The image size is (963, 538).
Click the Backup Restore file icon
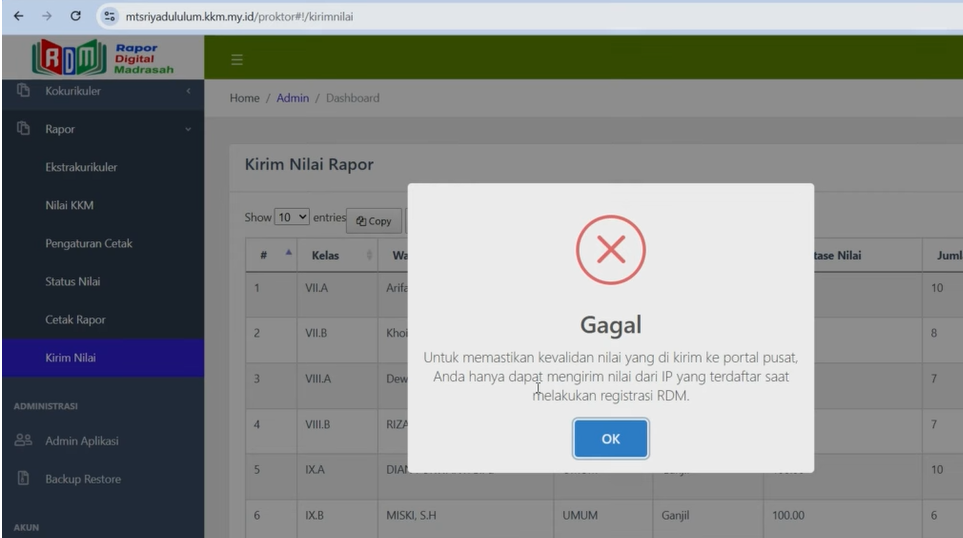click(19, 479)
